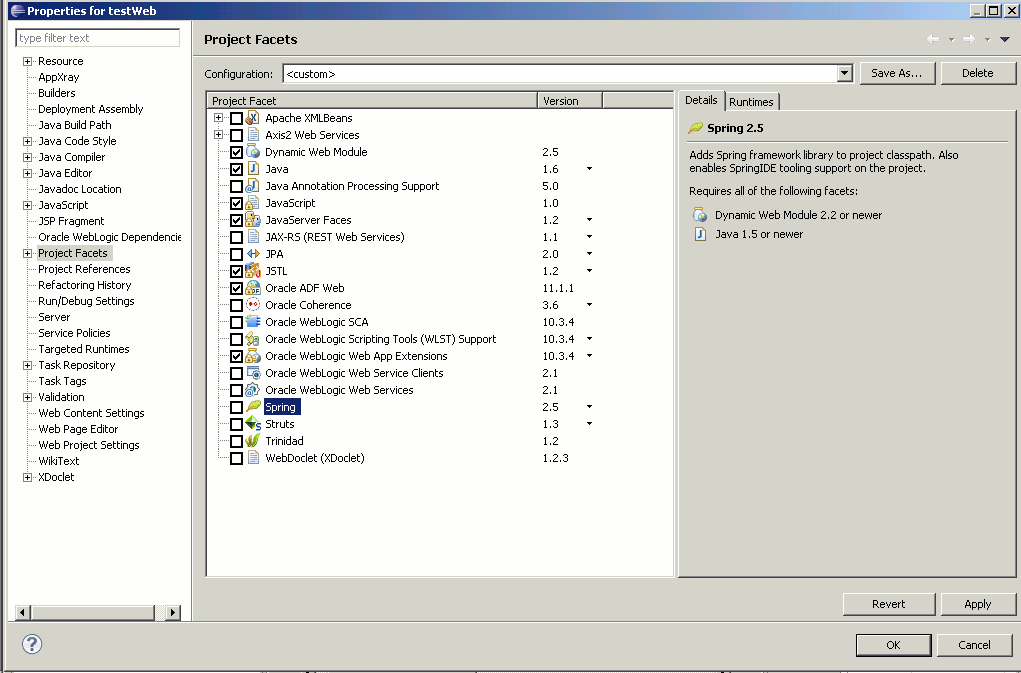Click the Cancel button
Screen dimensions: 1021x673
(975, 645)
